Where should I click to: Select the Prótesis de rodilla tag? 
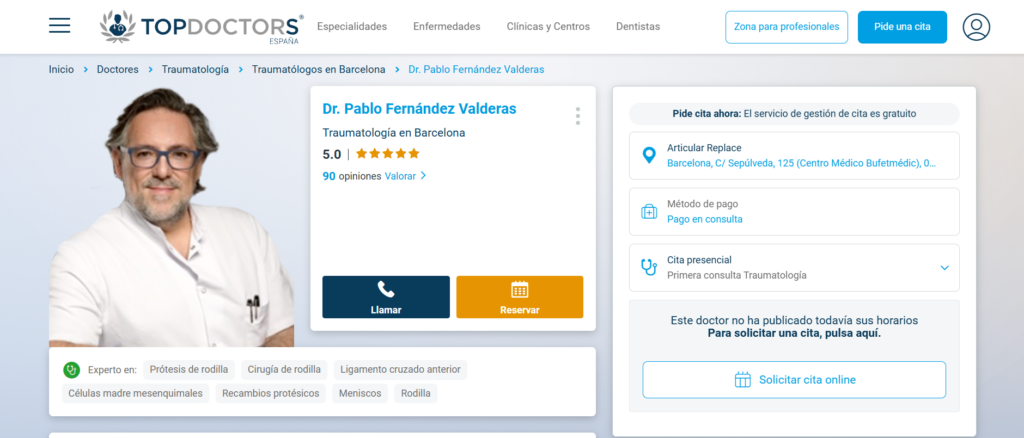189,370
